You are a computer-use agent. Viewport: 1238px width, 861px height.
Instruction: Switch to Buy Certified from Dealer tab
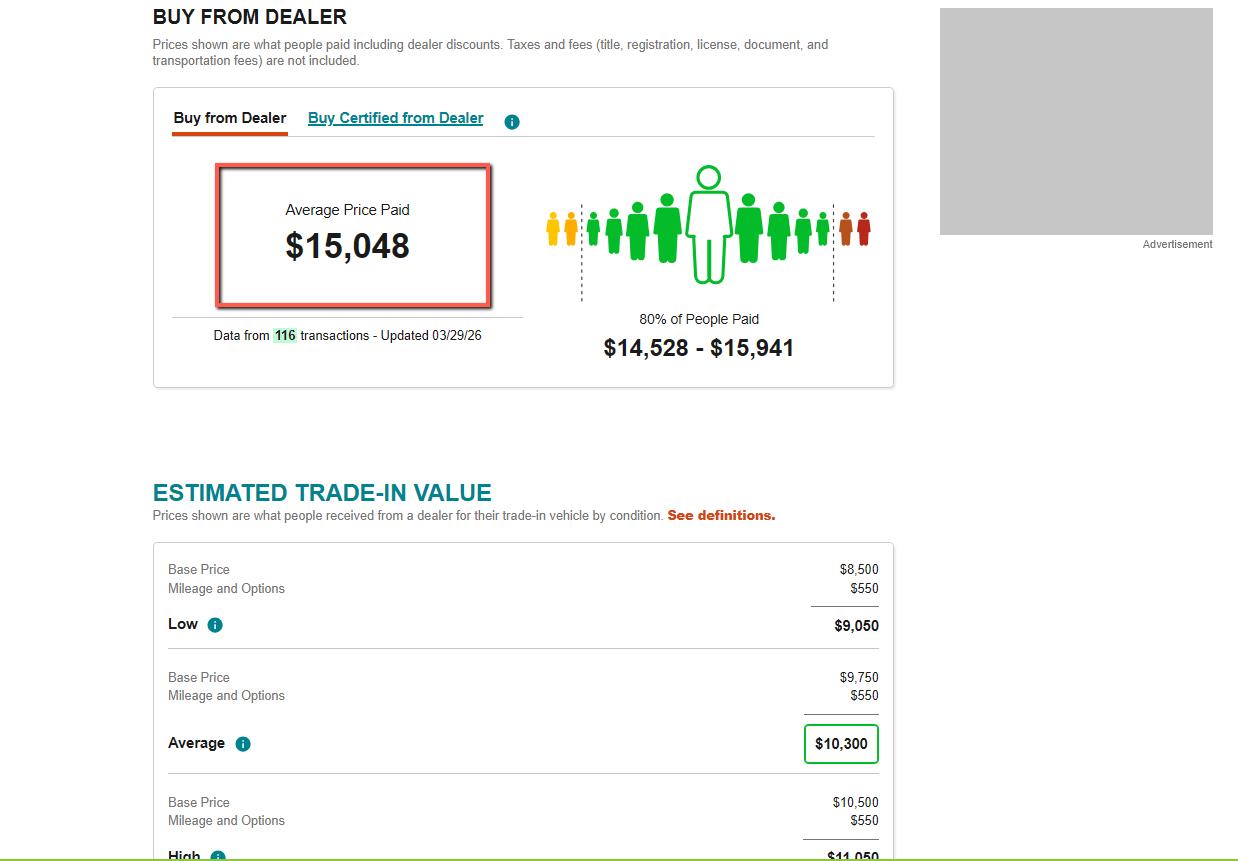click(395, 118)
